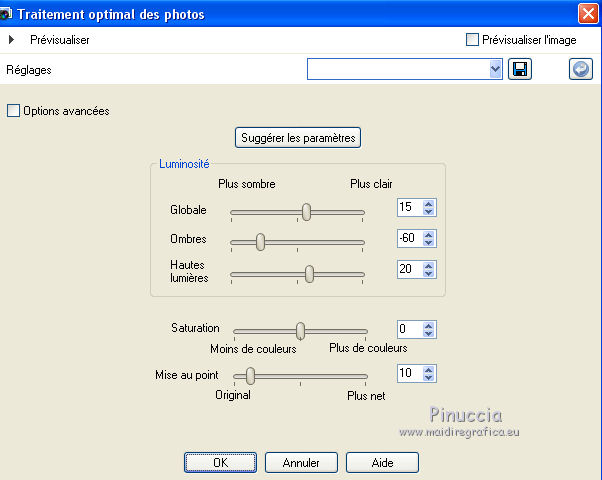Open the Réglages presets dropdown
The image size is (602, 480).
pos(496,69)
